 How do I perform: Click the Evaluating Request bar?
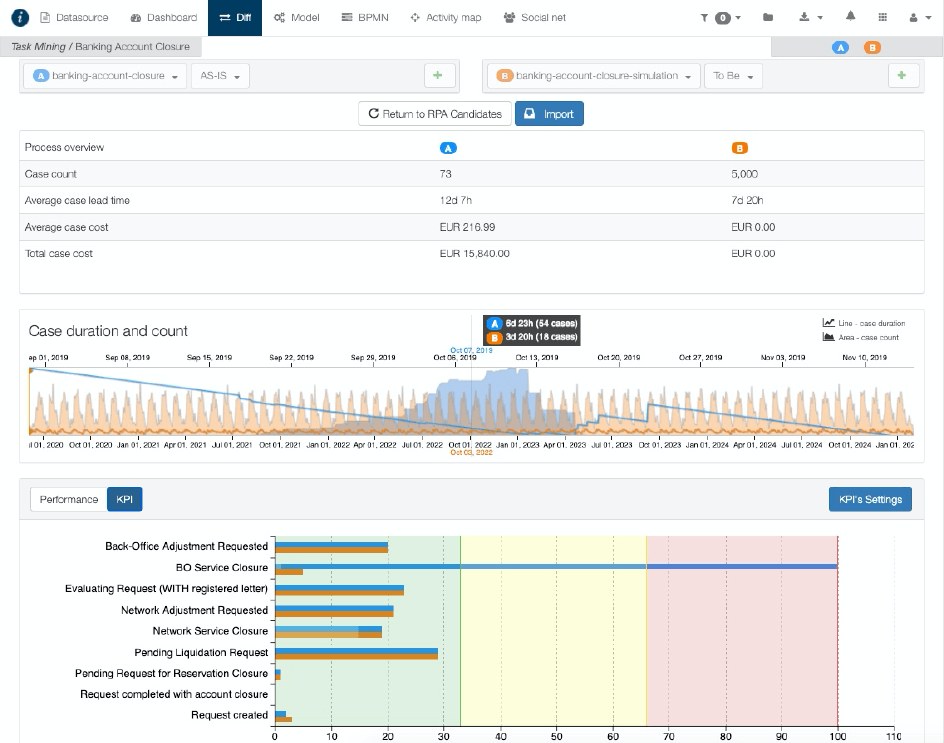[340, 590]
